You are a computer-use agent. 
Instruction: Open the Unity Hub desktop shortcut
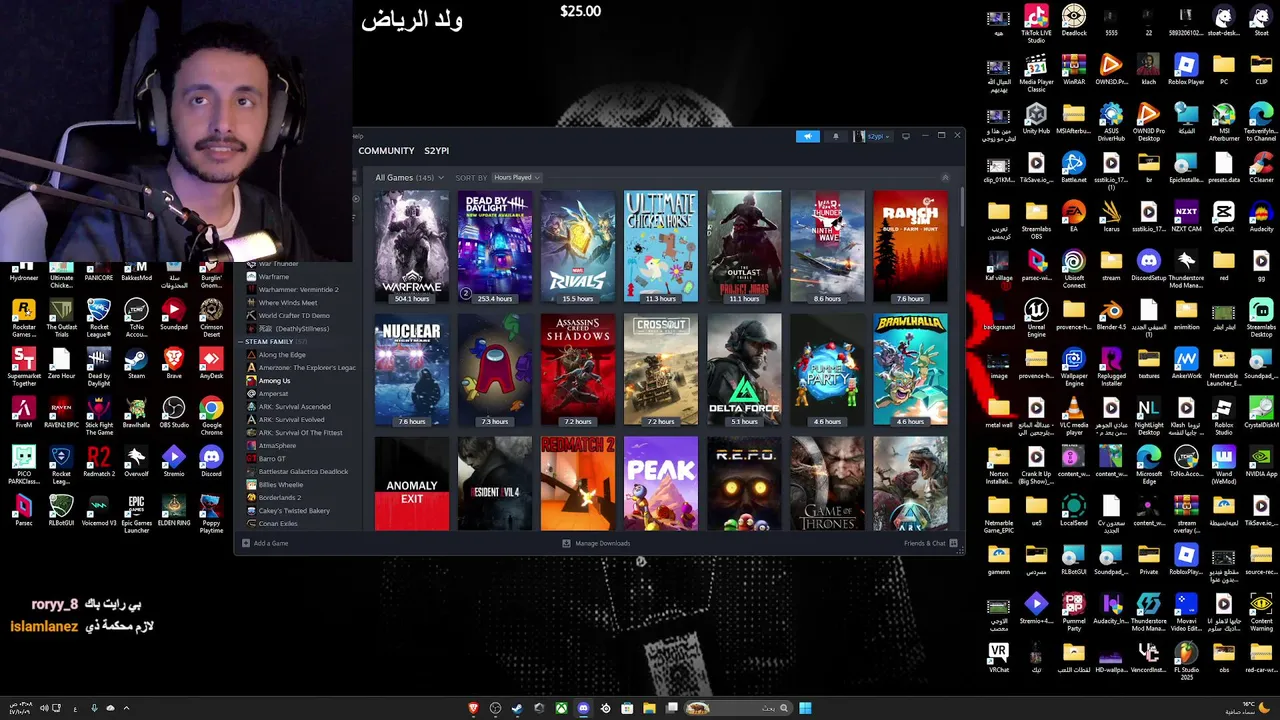click(1036, 119)
